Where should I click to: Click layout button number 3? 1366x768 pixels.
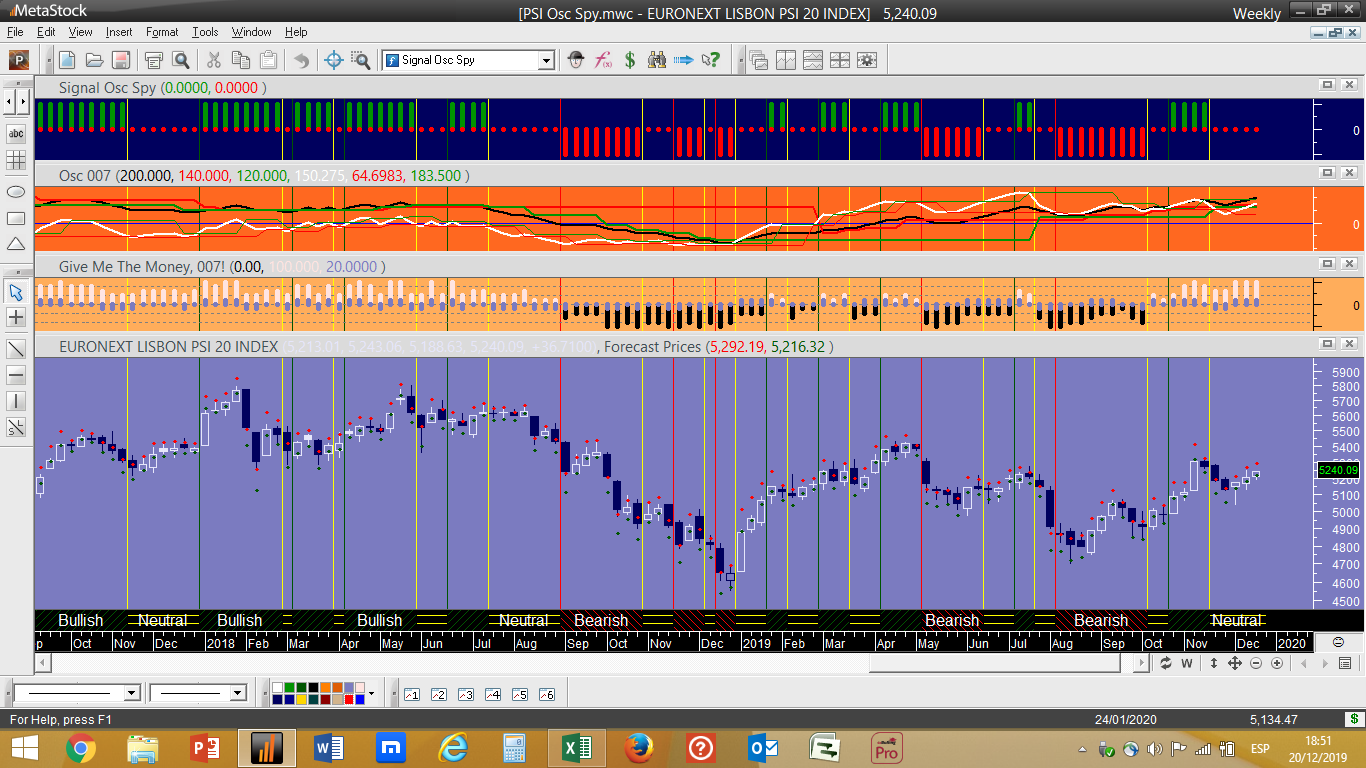(465, 694)
